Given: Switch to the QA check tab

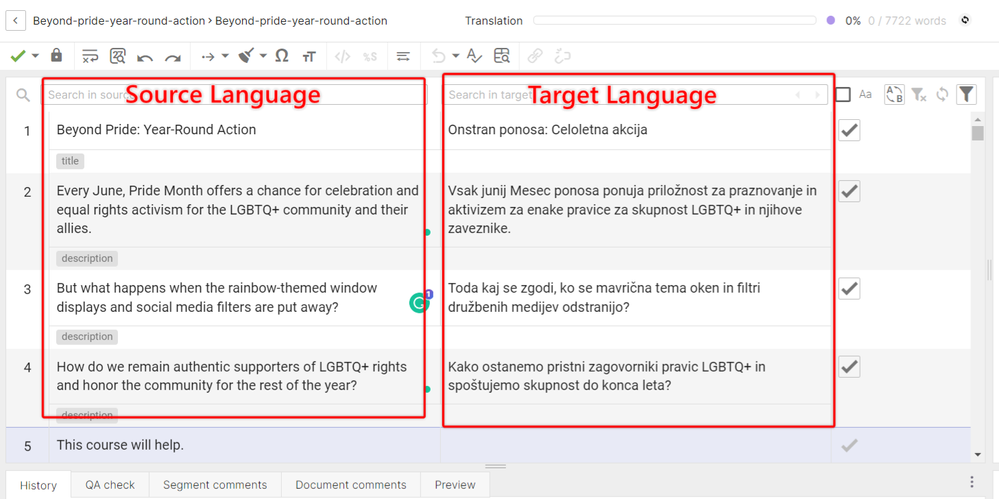Looking at the screenshot, I should [110, 485].
